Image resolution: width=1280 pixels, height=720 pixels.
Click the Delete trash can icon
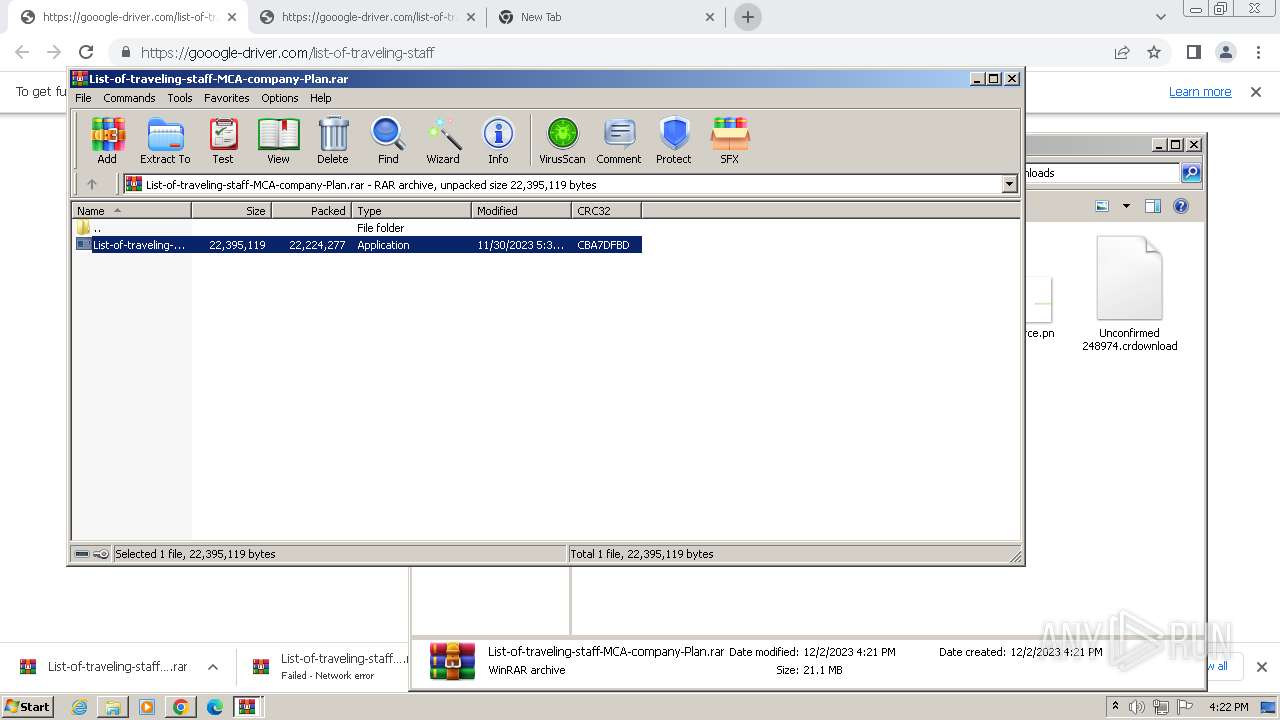333,140
